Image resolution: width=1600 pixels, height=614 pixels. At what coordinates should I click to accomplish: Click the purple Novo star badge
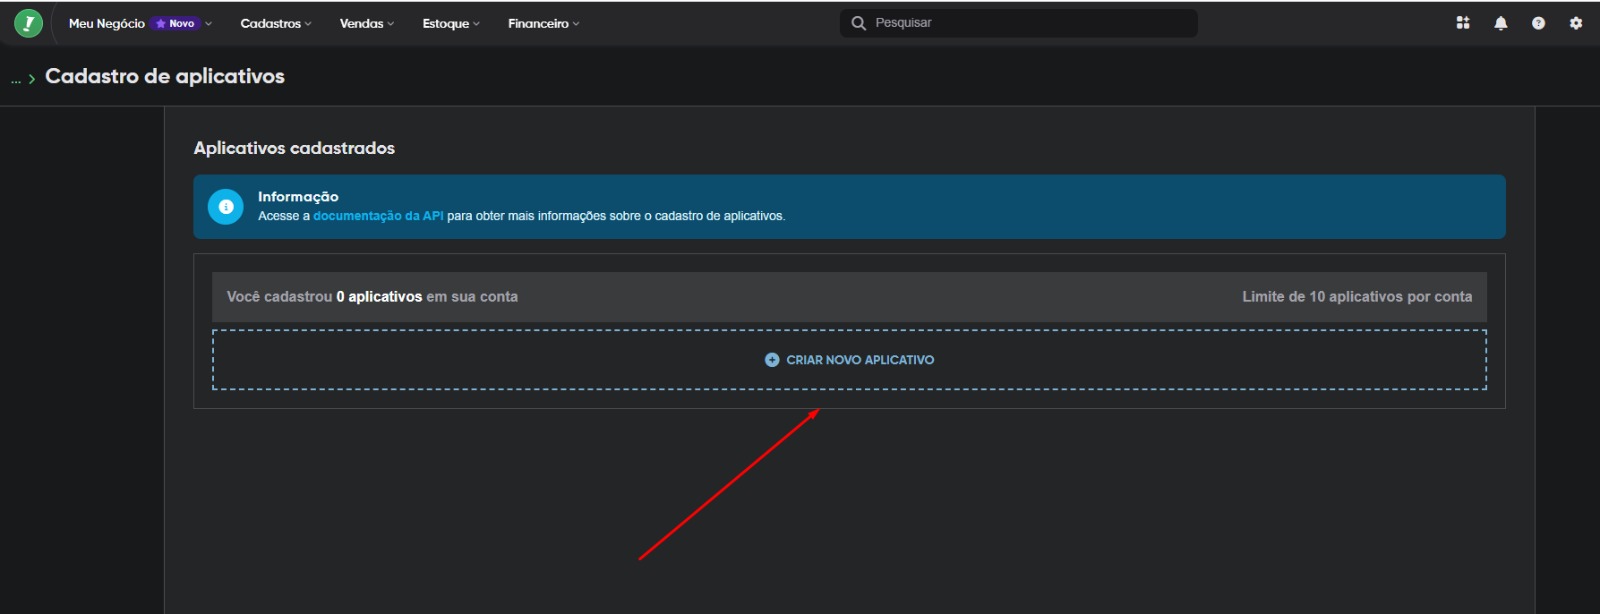[176, 23]
